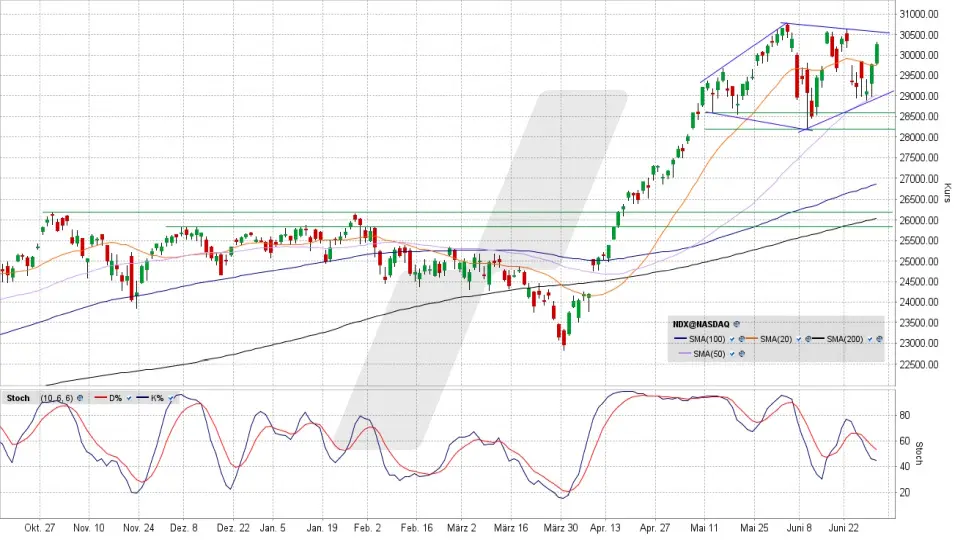Click the Mai 25 date label
Screen dimensions: 960x540
coord(754,528)
